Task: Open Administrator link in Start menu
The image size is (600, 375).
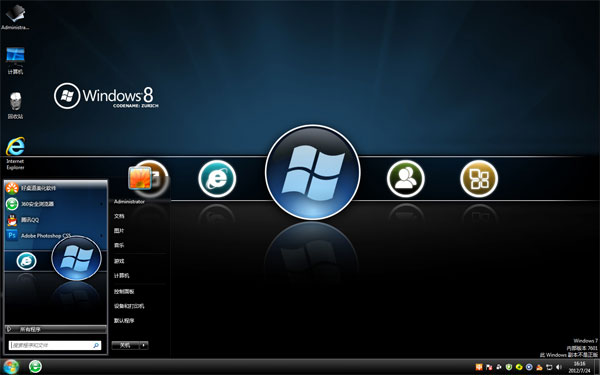Action: tap(129, 202)
